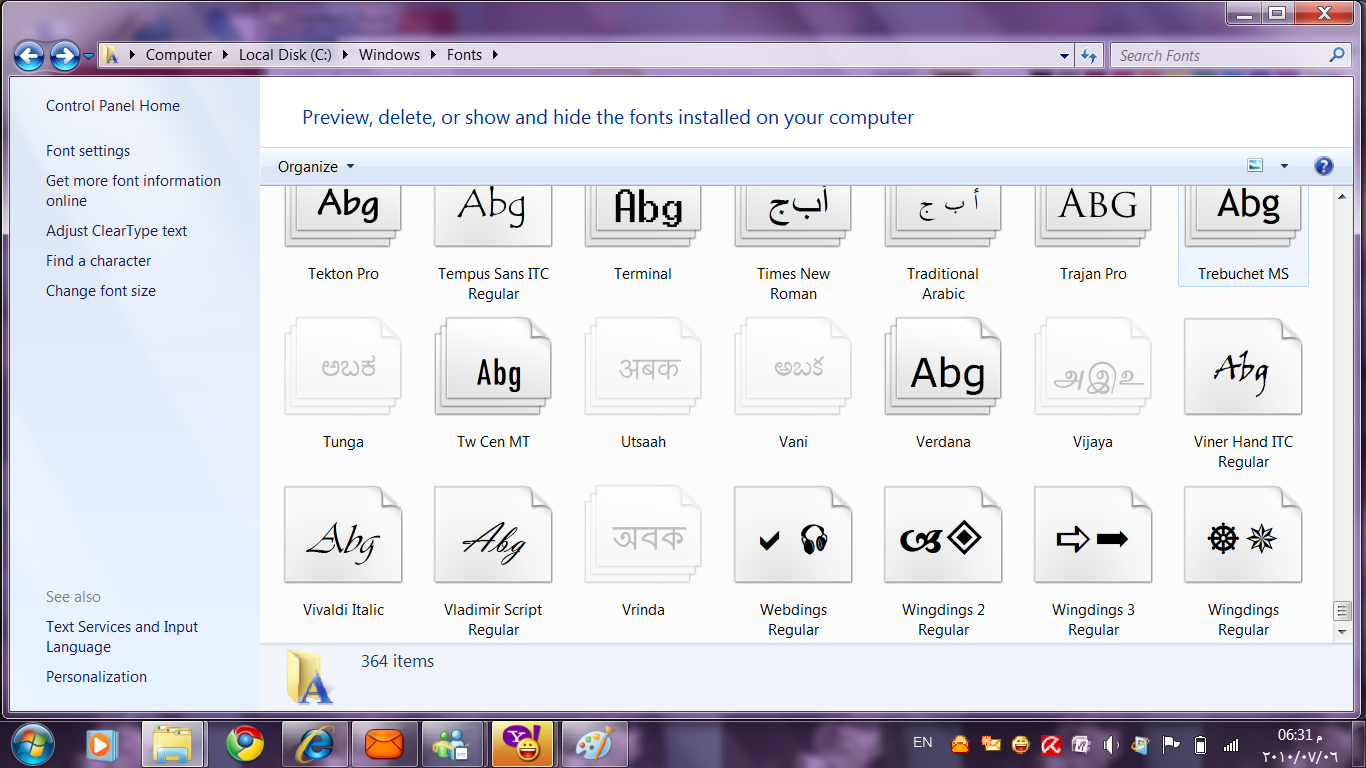Select the Vijaya font icon
The height and width of the screenshot is (768, 1366).
pyautogui.click(x=1093, y=367)
